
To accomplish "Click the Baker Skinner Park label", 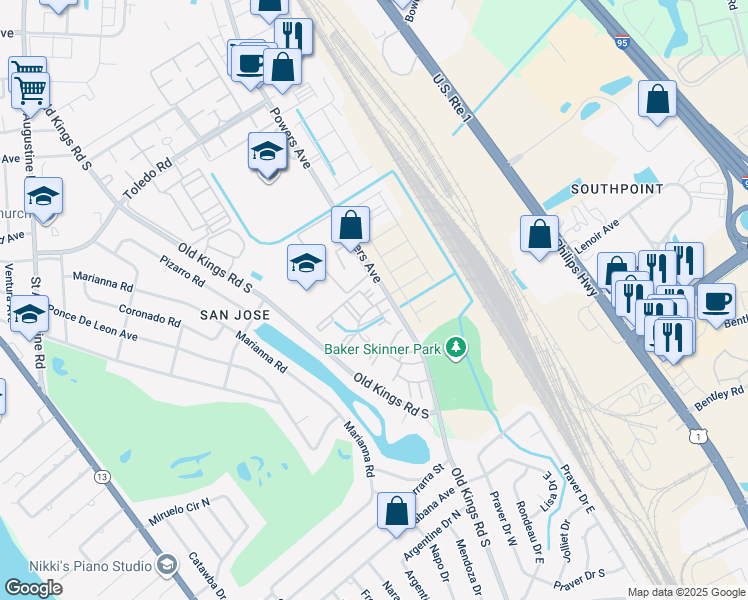I will point(383,349).
